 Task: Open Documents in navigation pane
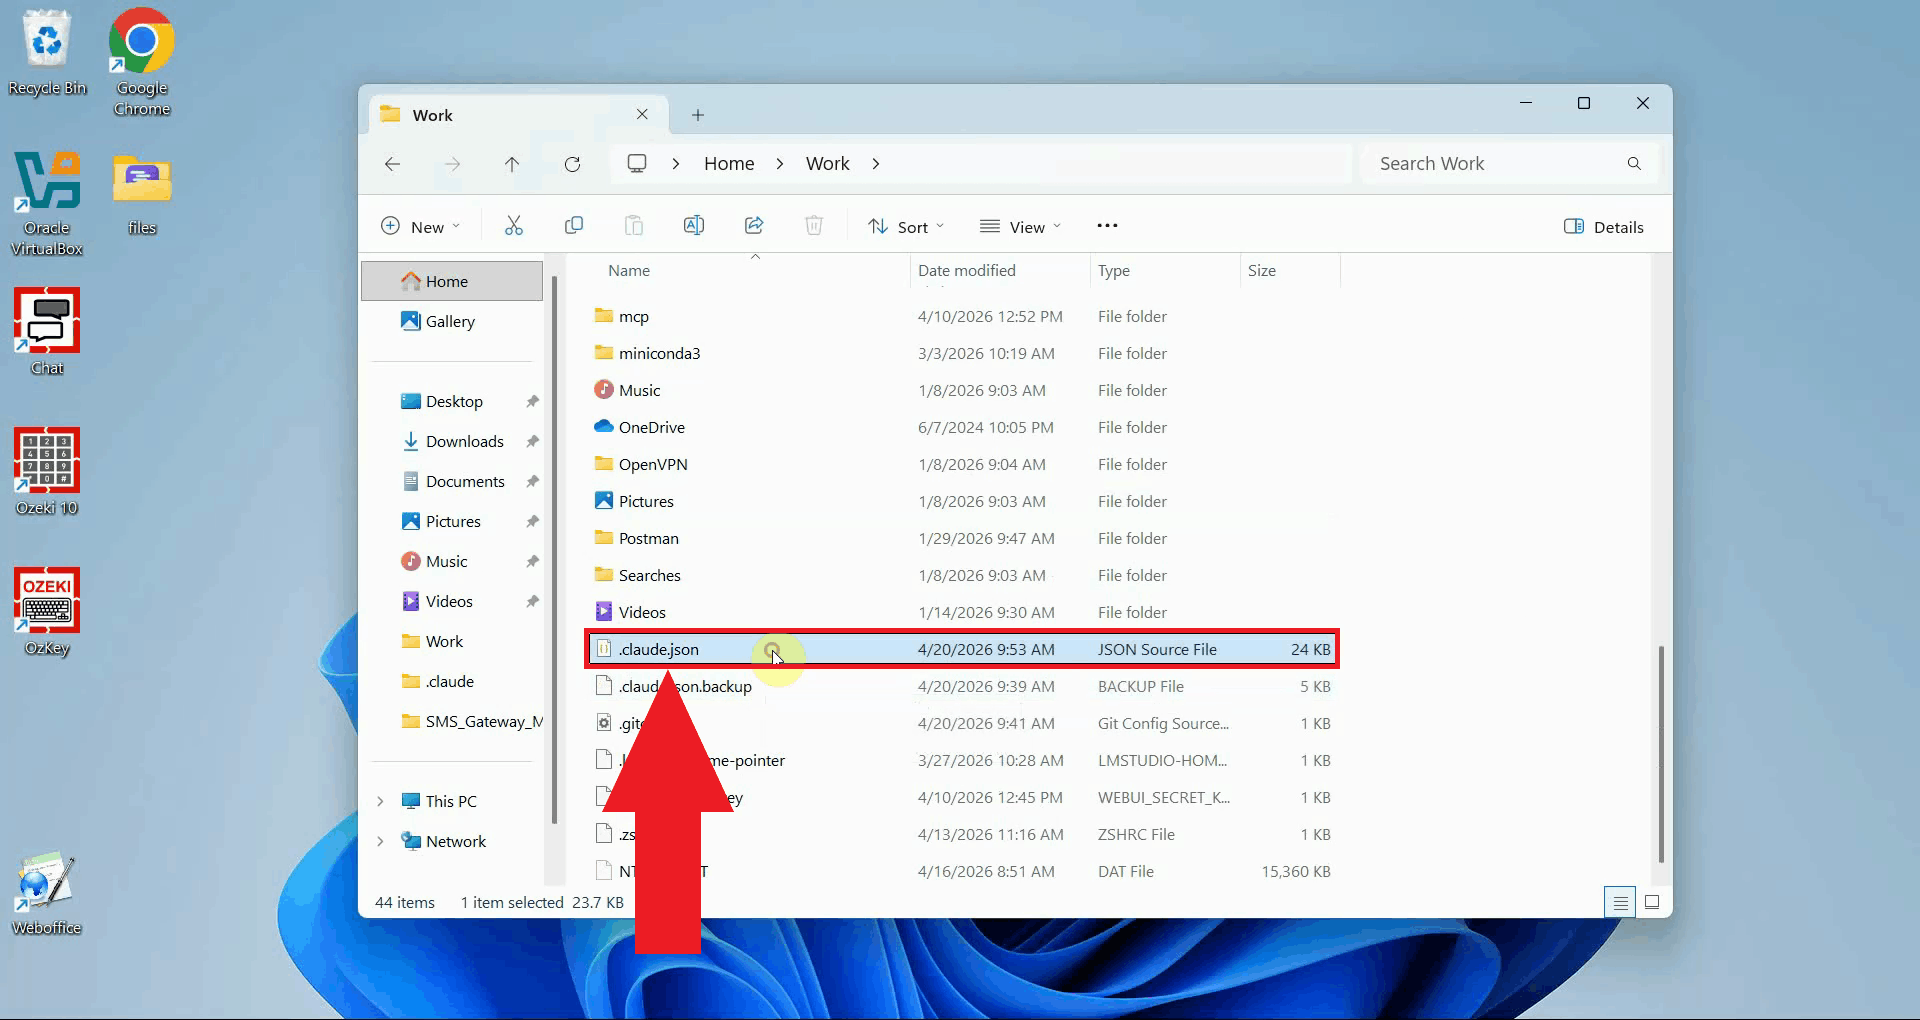pos(452,481)
